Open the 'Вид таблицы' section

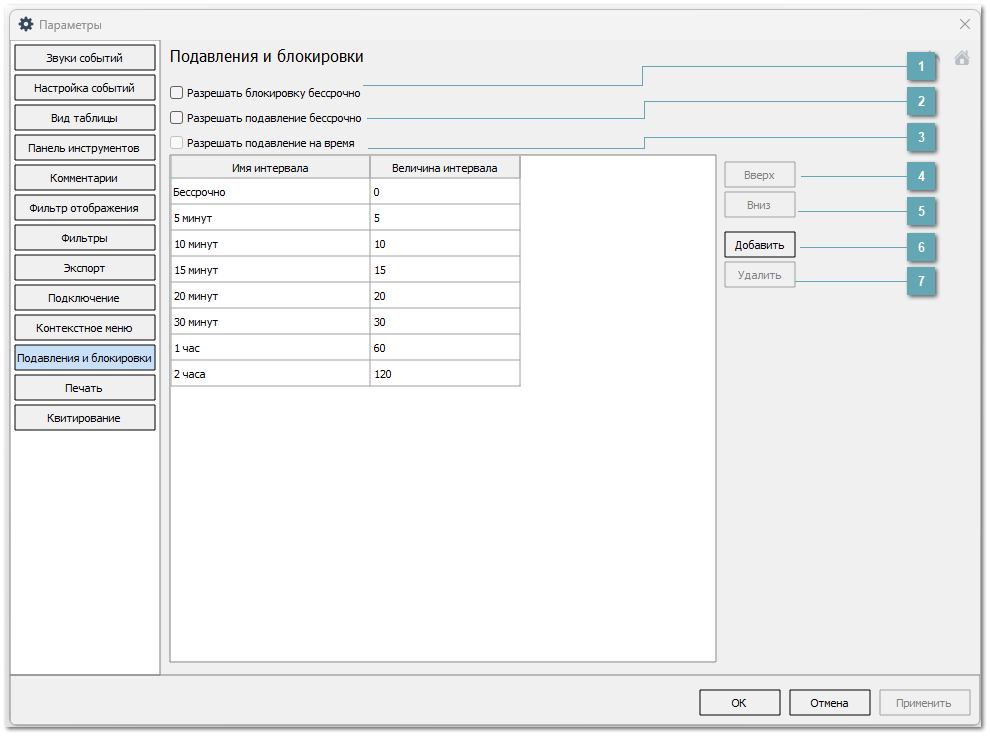(85, 118)
